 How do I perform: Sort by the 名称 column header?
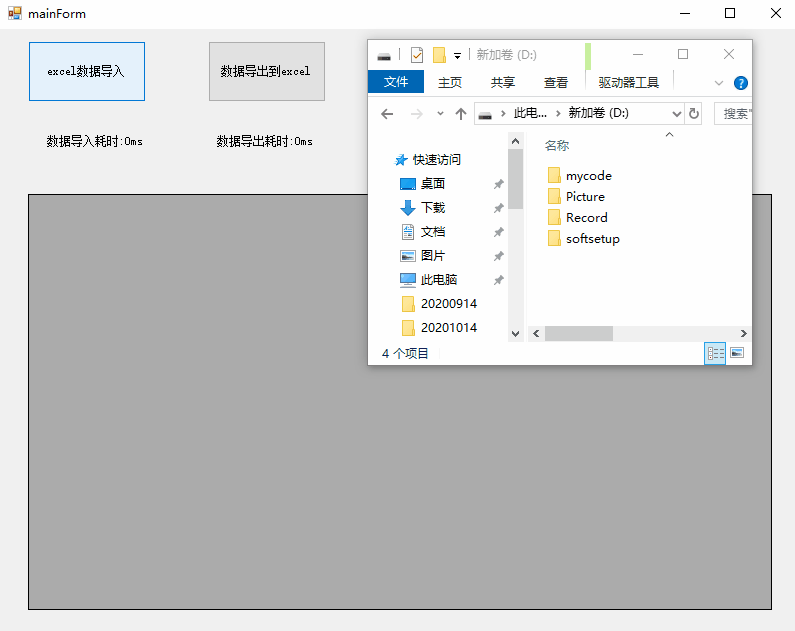pyautogui.click(x=557, y=146)
